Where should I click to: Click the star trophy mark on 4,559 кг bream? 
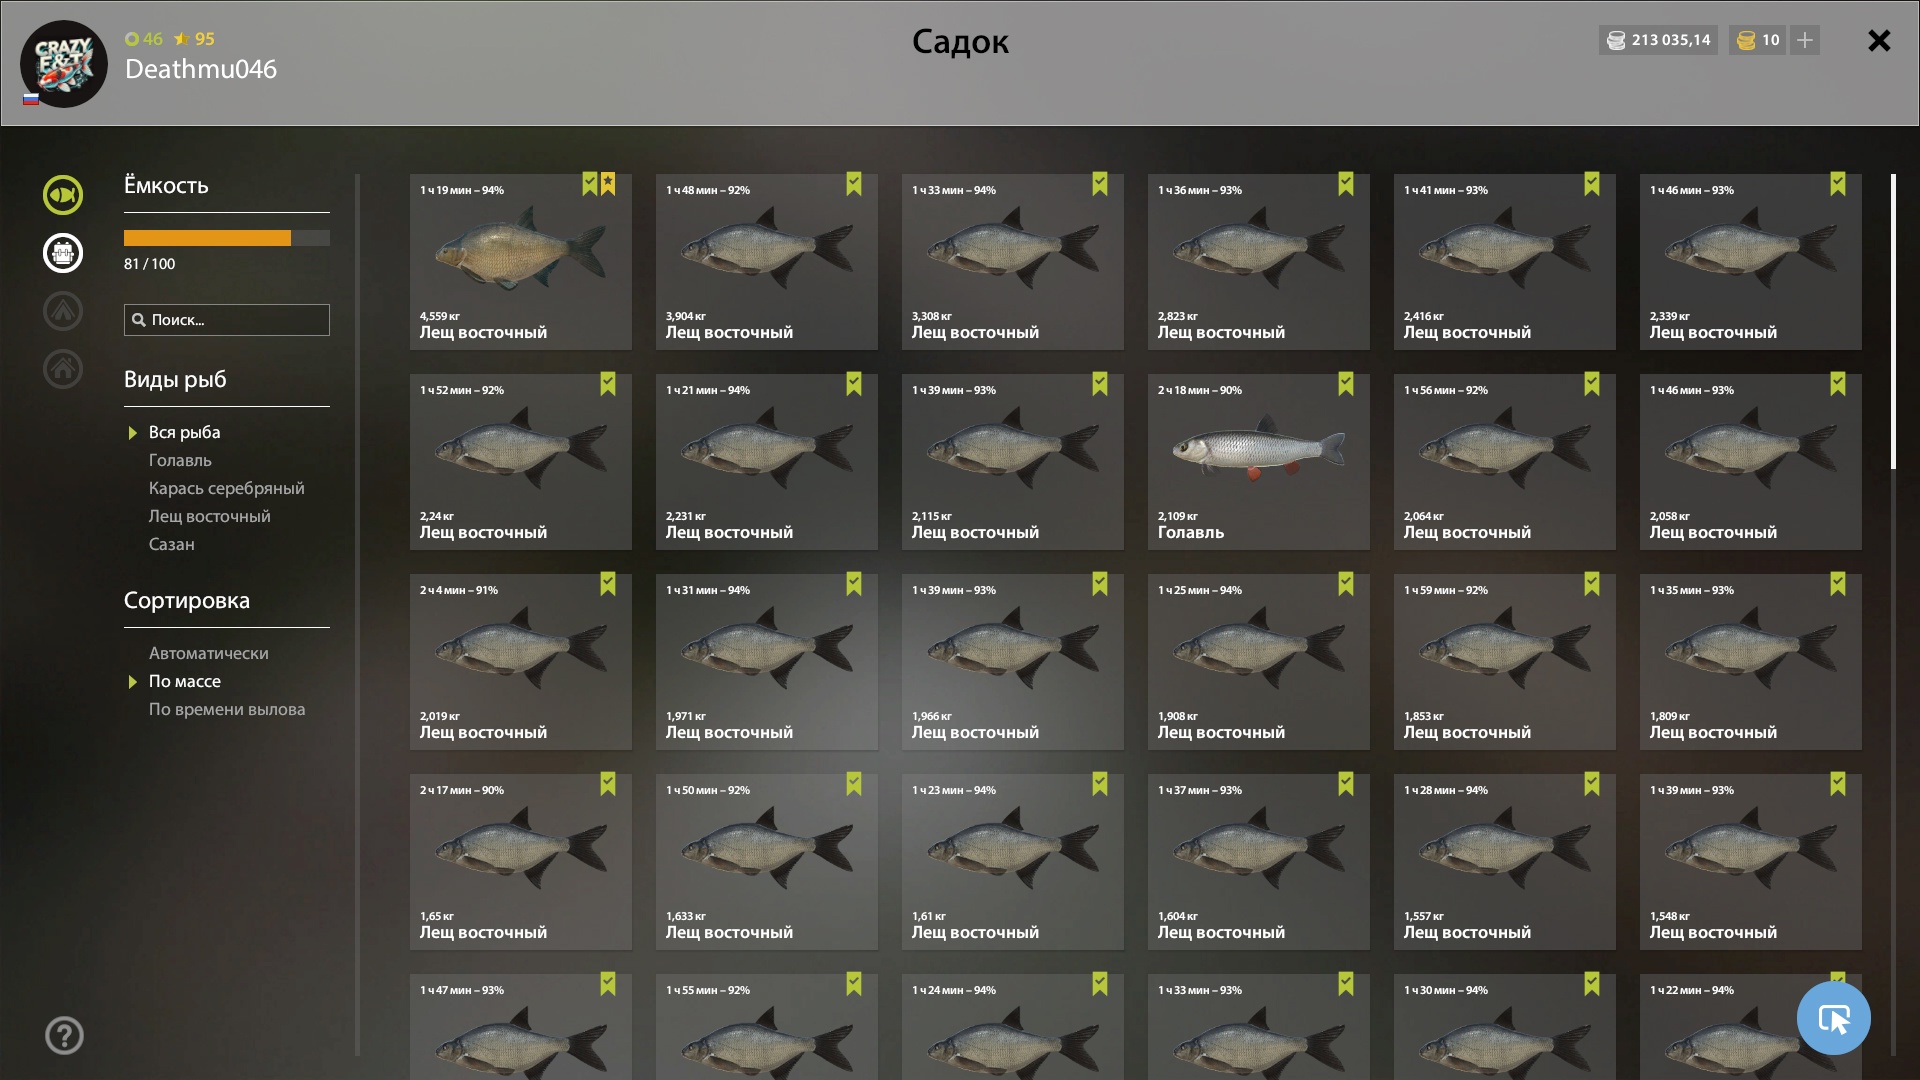tap(608, 184)
